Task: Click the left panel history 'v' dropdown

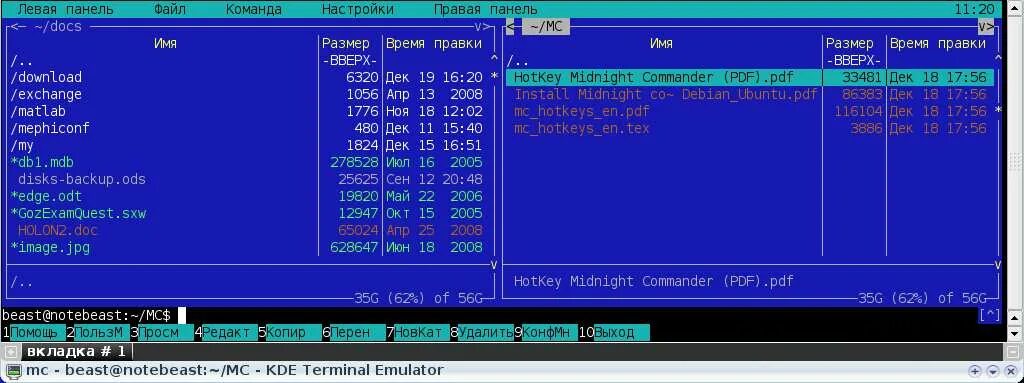Action: pyautogui.click(x=479, y=27)
